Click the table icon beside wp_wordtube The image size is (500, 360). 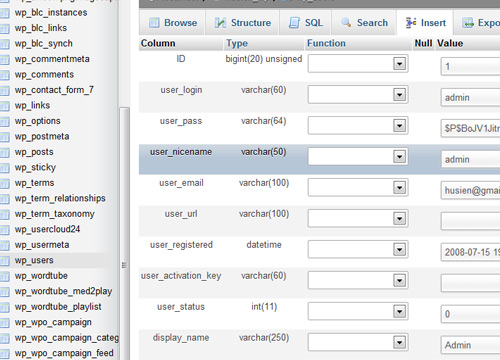click(x=4, y=277)
